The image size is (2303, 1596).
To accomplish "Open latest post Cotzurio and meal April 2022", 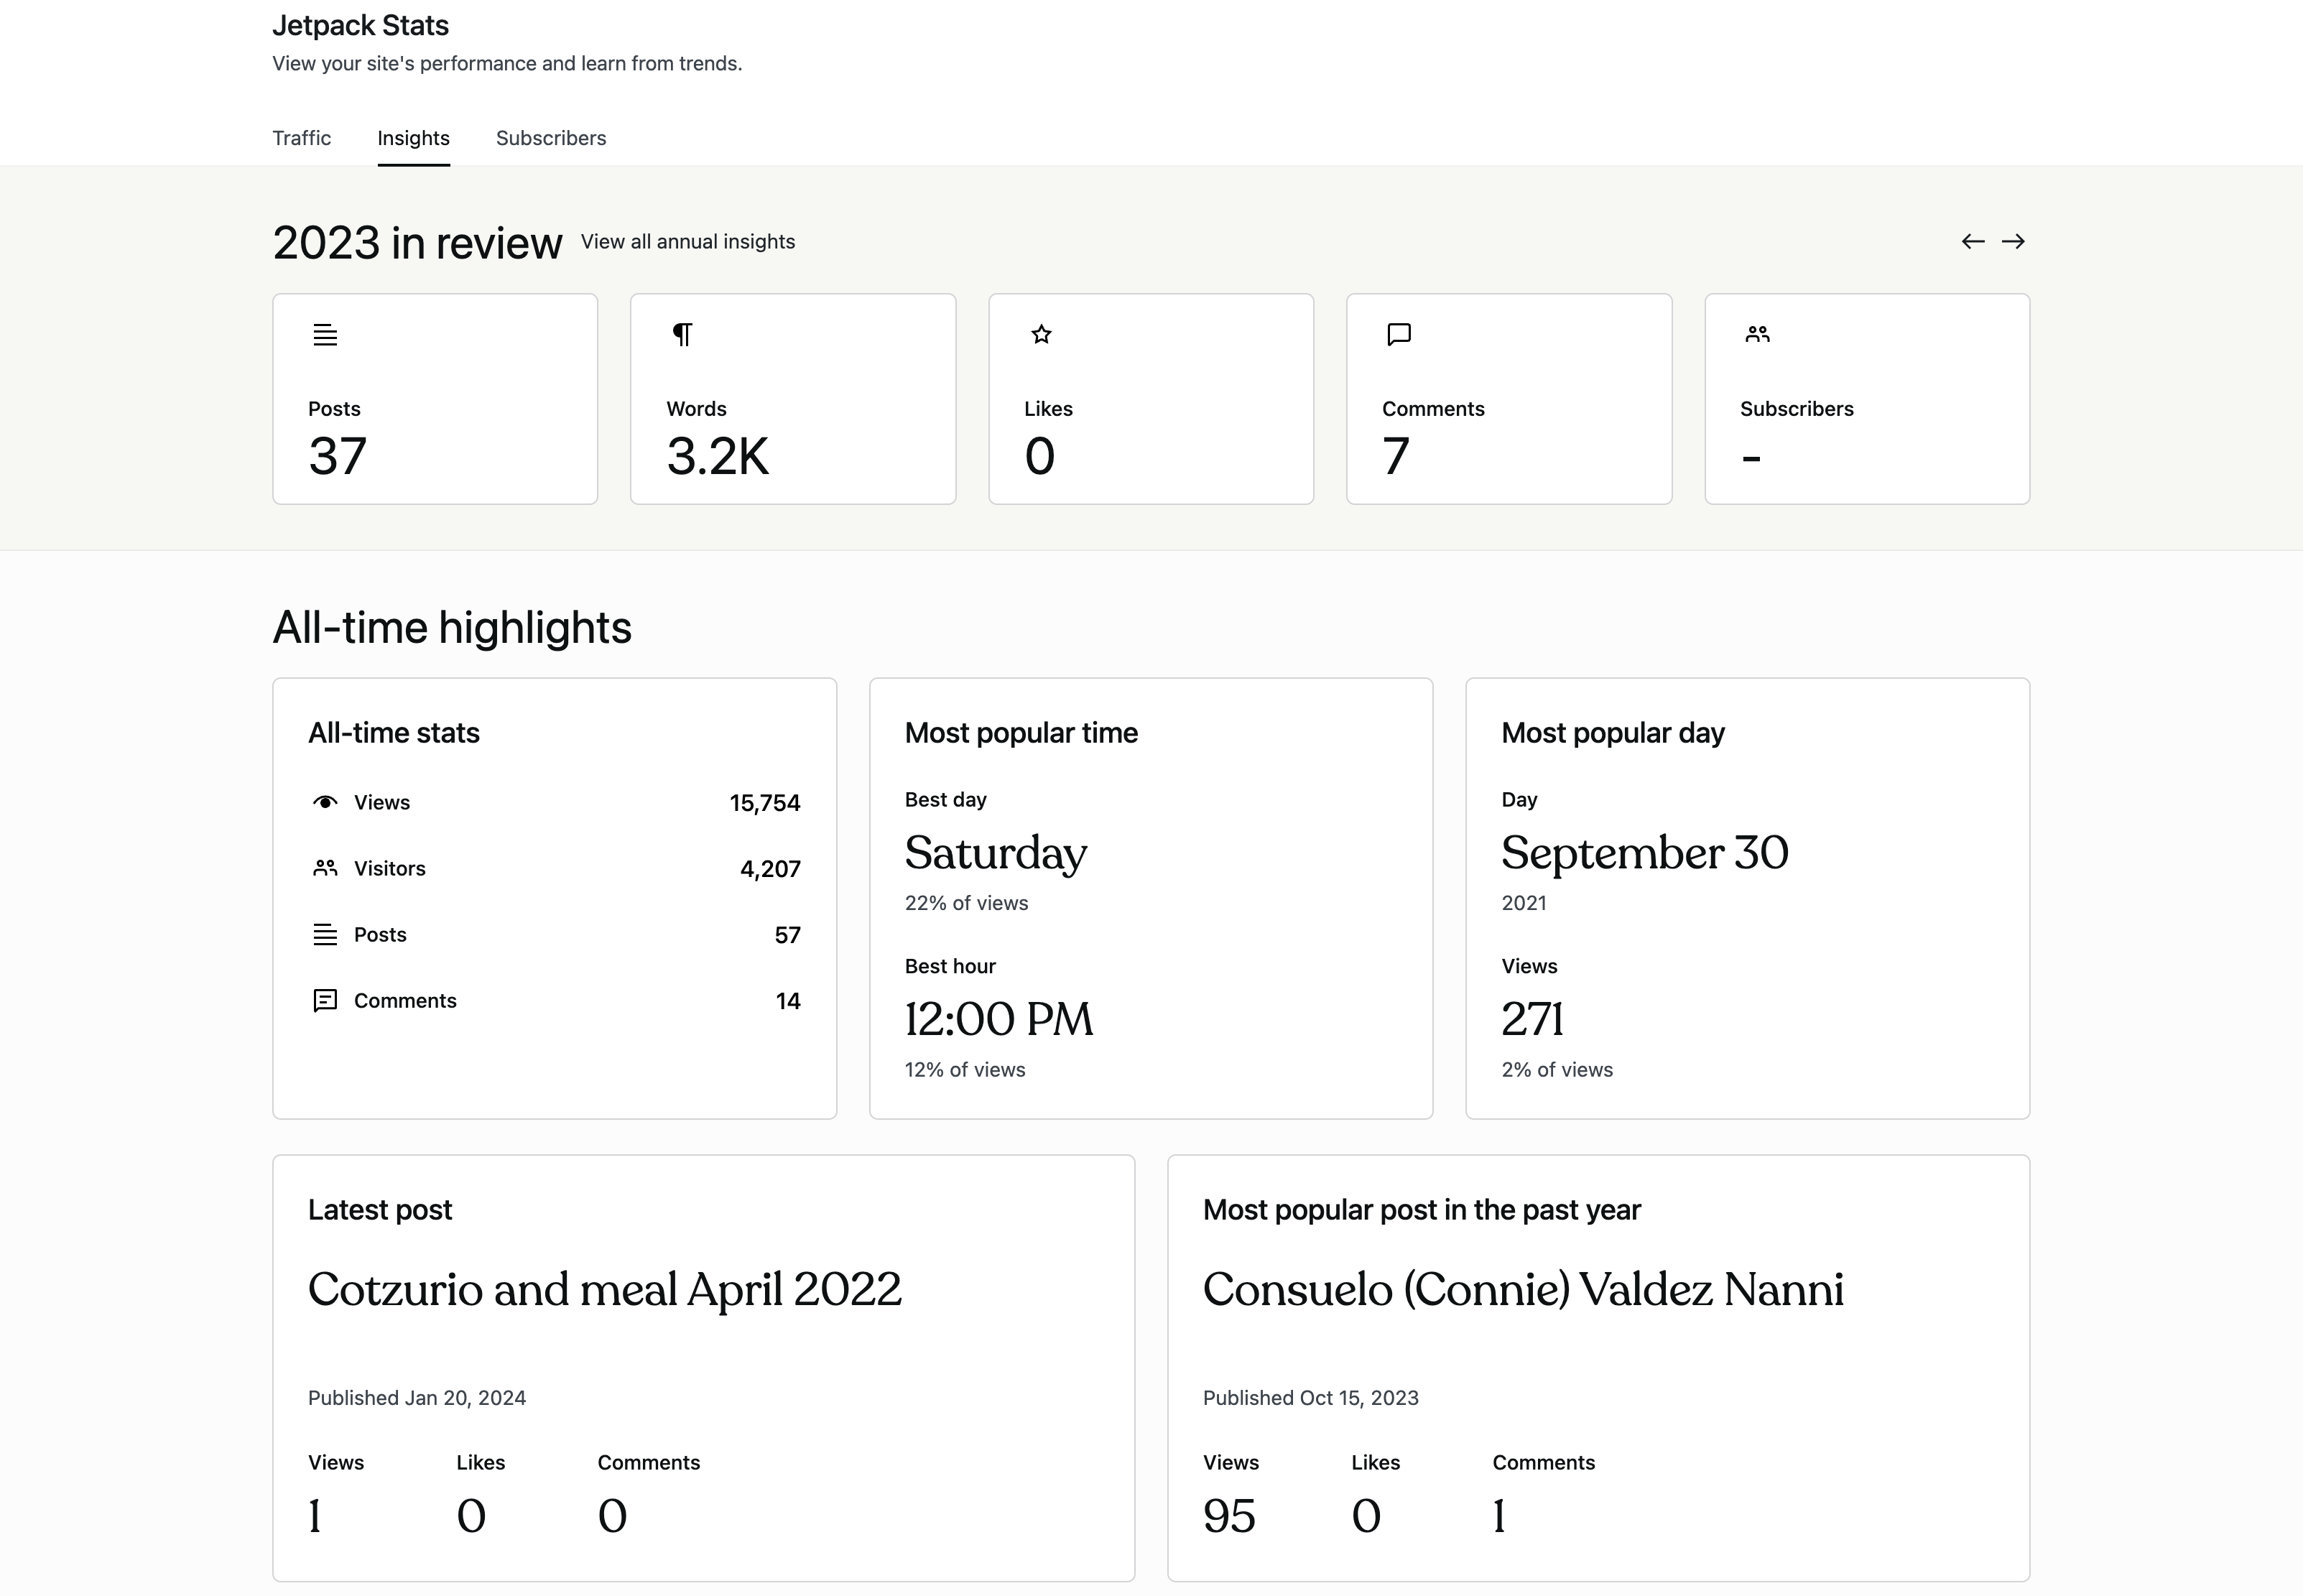I will click(604, 1289).
